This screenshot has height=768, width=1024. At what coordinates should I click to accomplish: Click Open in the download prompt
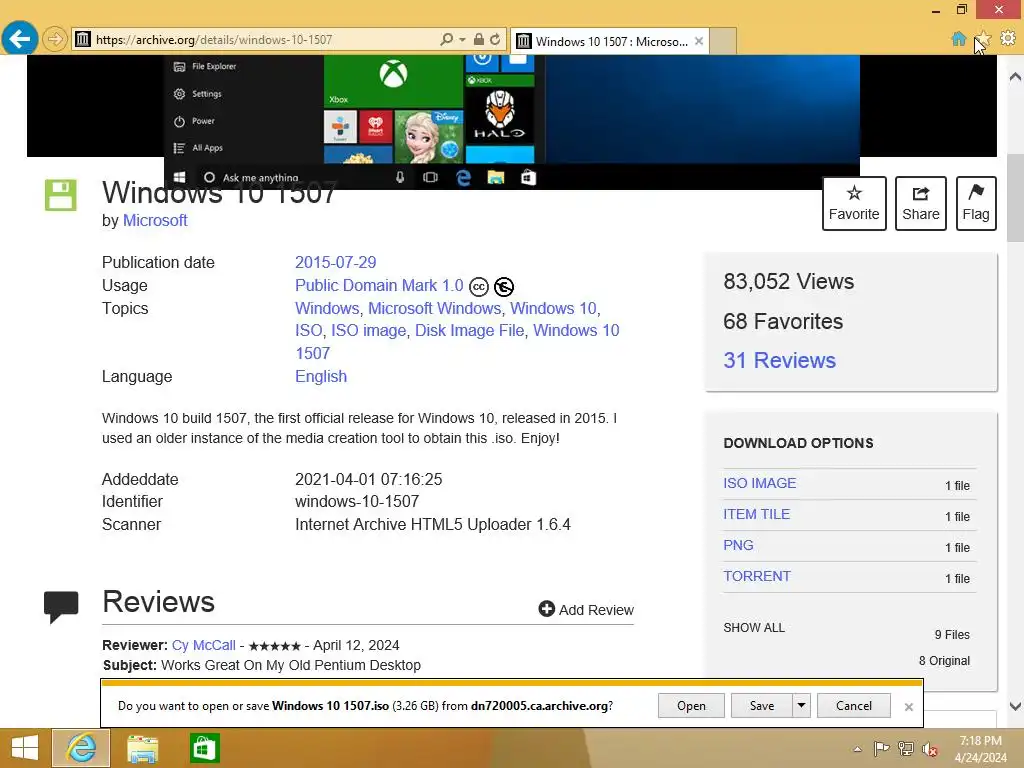pos(691,705)
